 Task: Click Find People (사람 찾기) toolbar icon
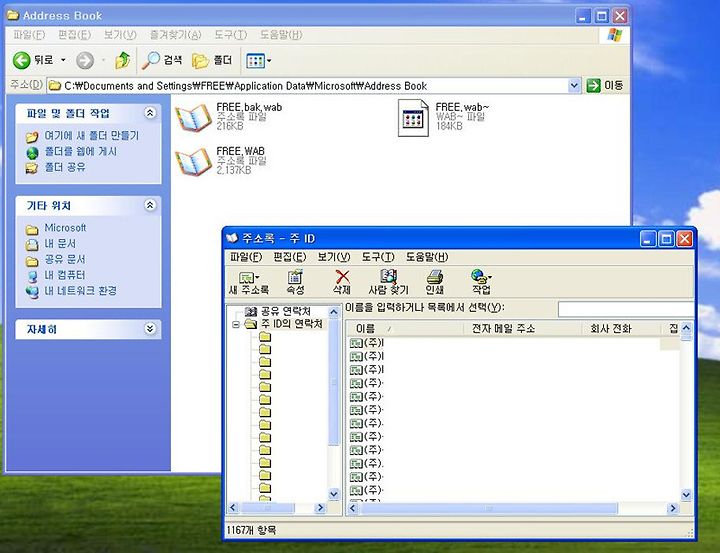point(388,282)
